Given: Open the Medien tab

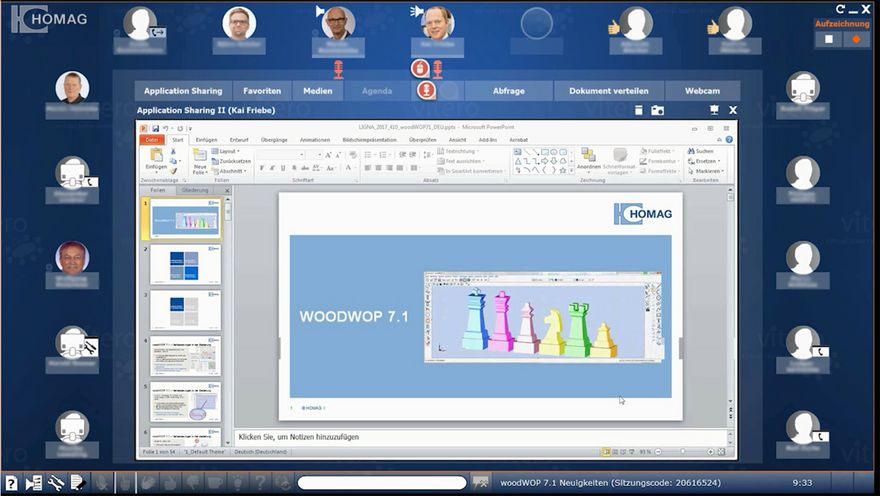Looking at the screenshot, I should (x=318, y=91).
